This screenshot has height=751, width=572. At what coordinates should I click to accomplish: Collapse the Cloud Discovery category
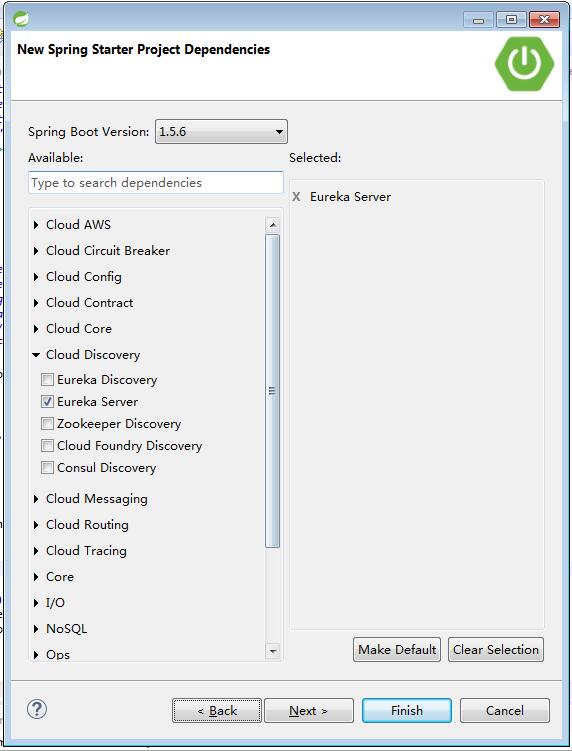tap(36, 355)
